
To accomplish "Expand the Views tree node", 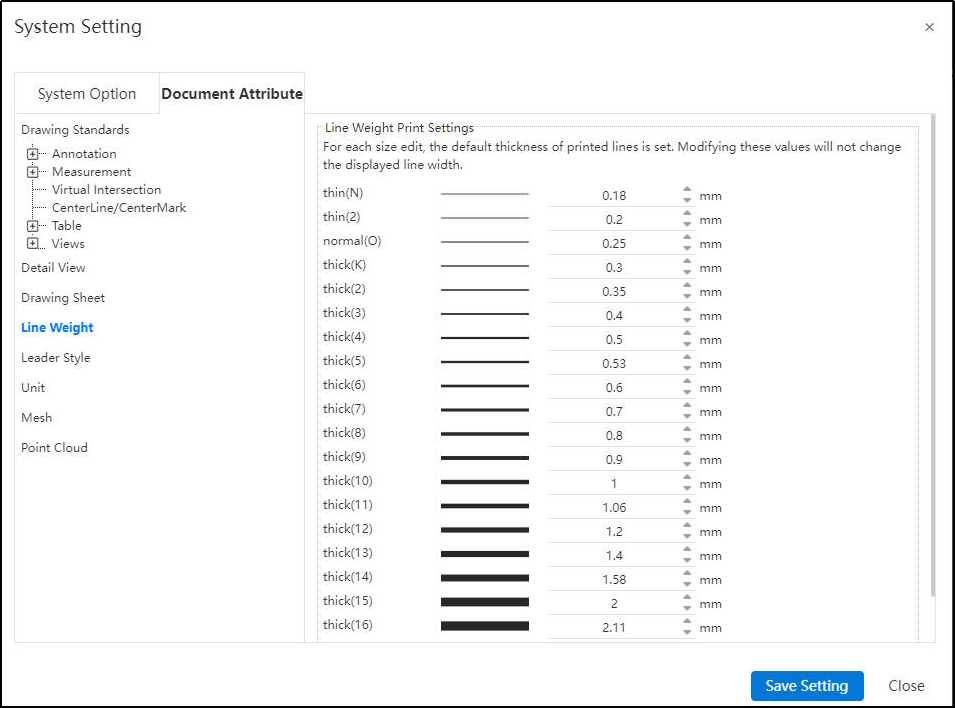I will click(33, 244).
